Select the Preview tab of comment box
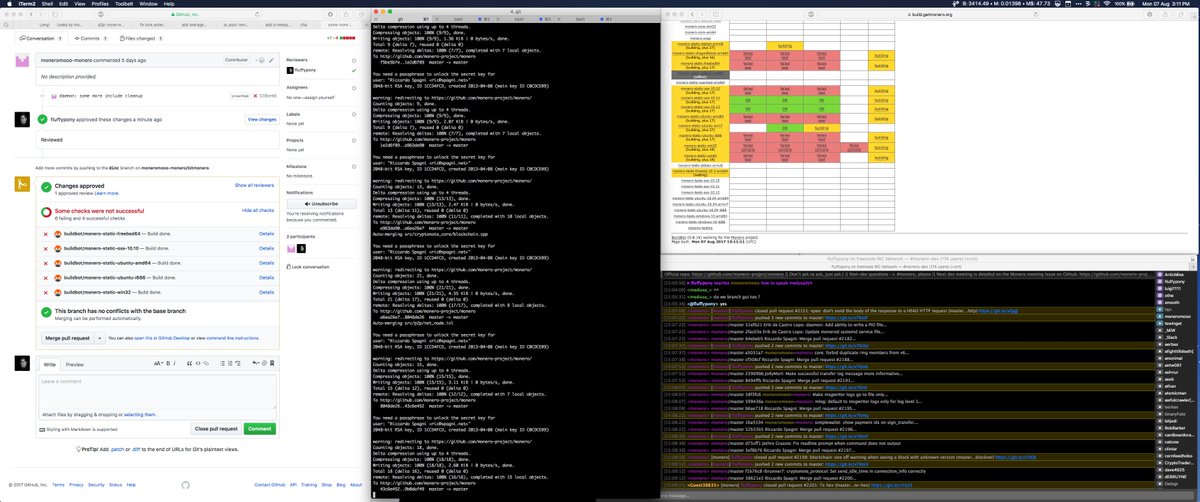This screenshot has width=1200, height=502. pyautogui.click(x=75, y=364)
